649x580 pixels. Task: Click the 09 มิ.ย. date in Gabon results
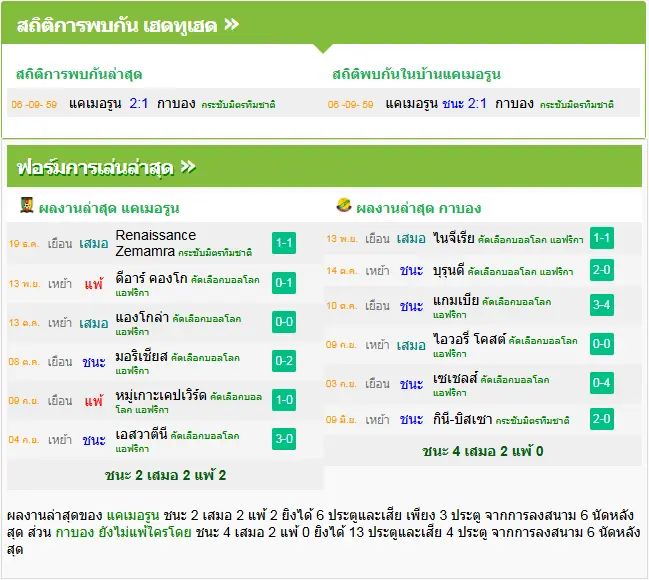click(341, 420)
